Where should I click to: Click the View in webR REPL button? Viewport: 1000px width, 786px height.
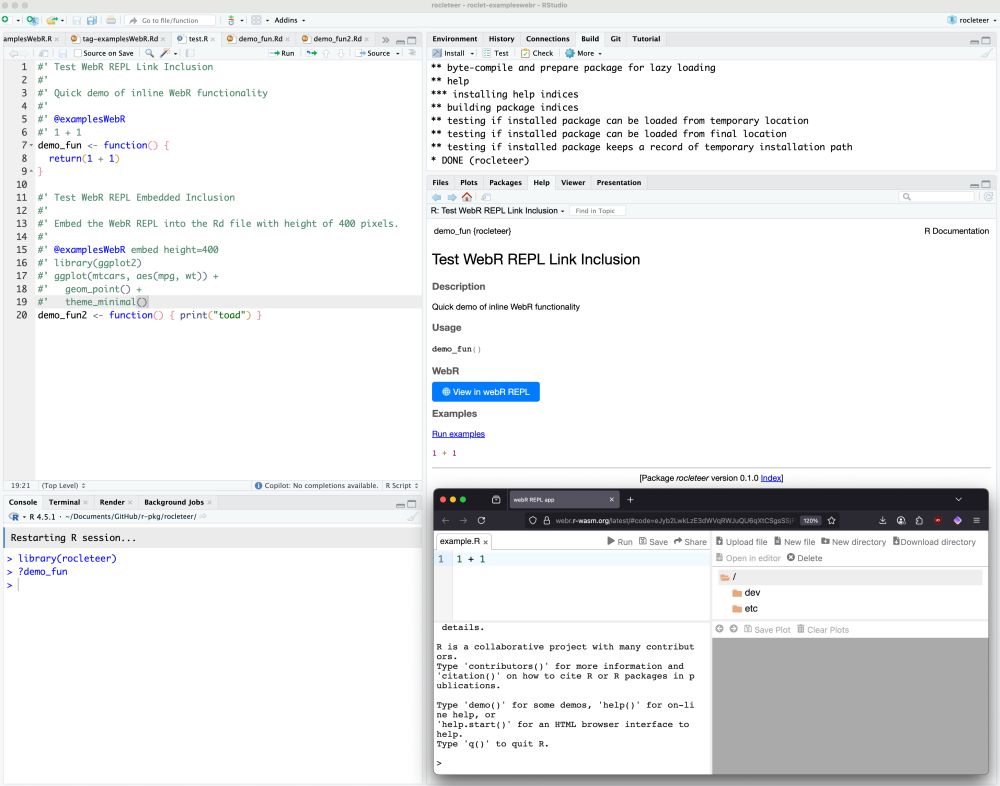[x=486, y=391]
